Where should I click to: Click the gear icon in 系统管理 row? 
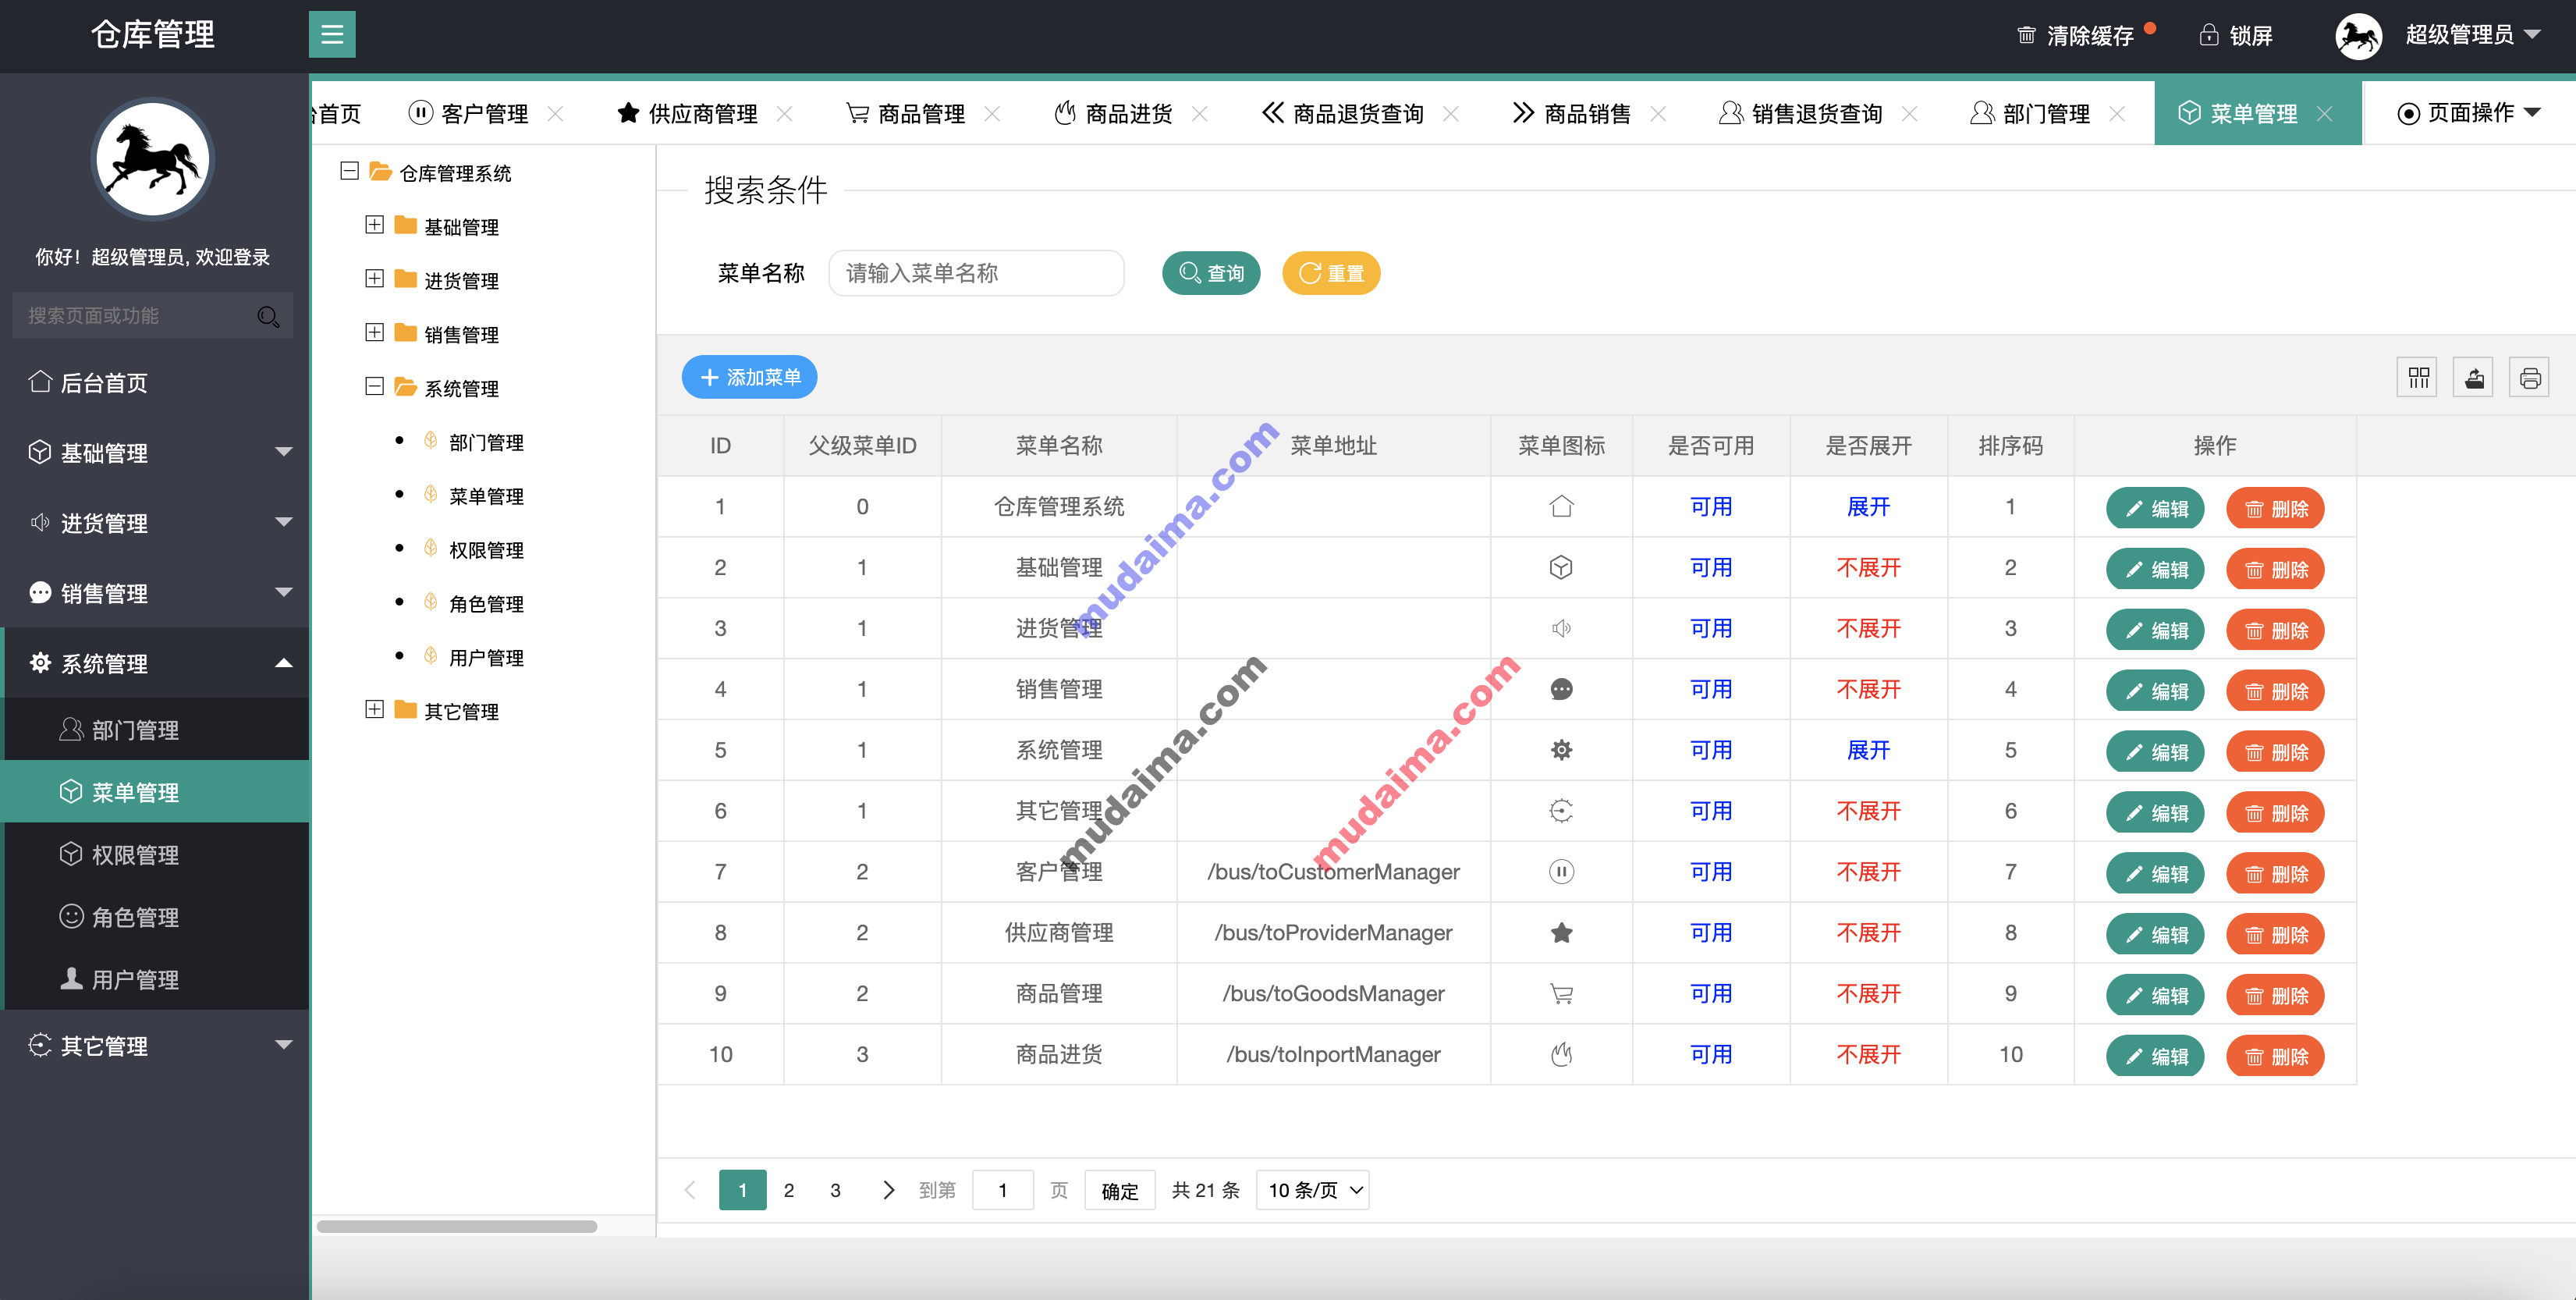tap(1561, 750)
